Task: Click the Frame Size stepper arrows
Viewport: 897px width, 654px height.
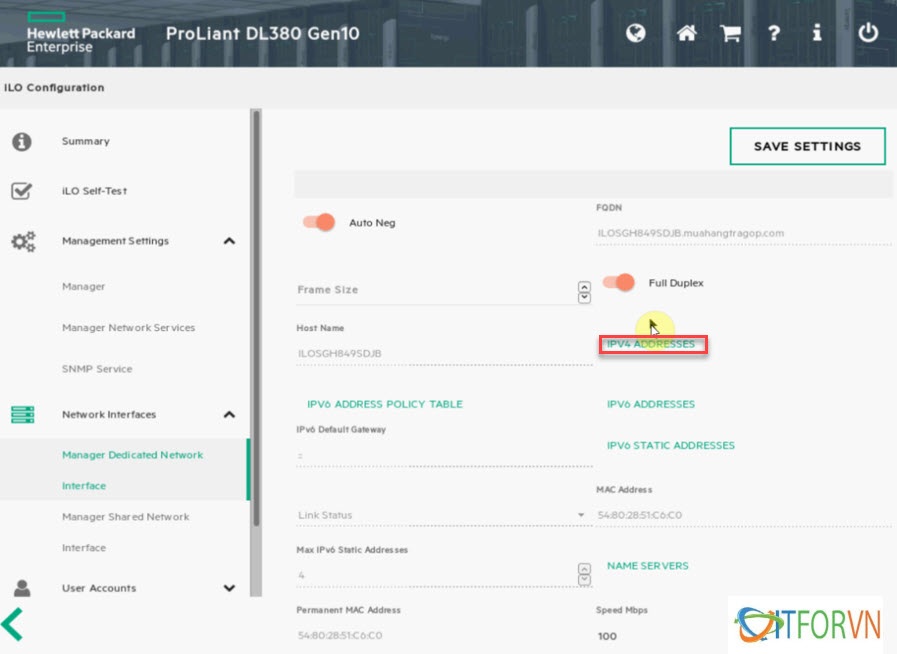Action: pyautogui.click(x=584, y=290)
